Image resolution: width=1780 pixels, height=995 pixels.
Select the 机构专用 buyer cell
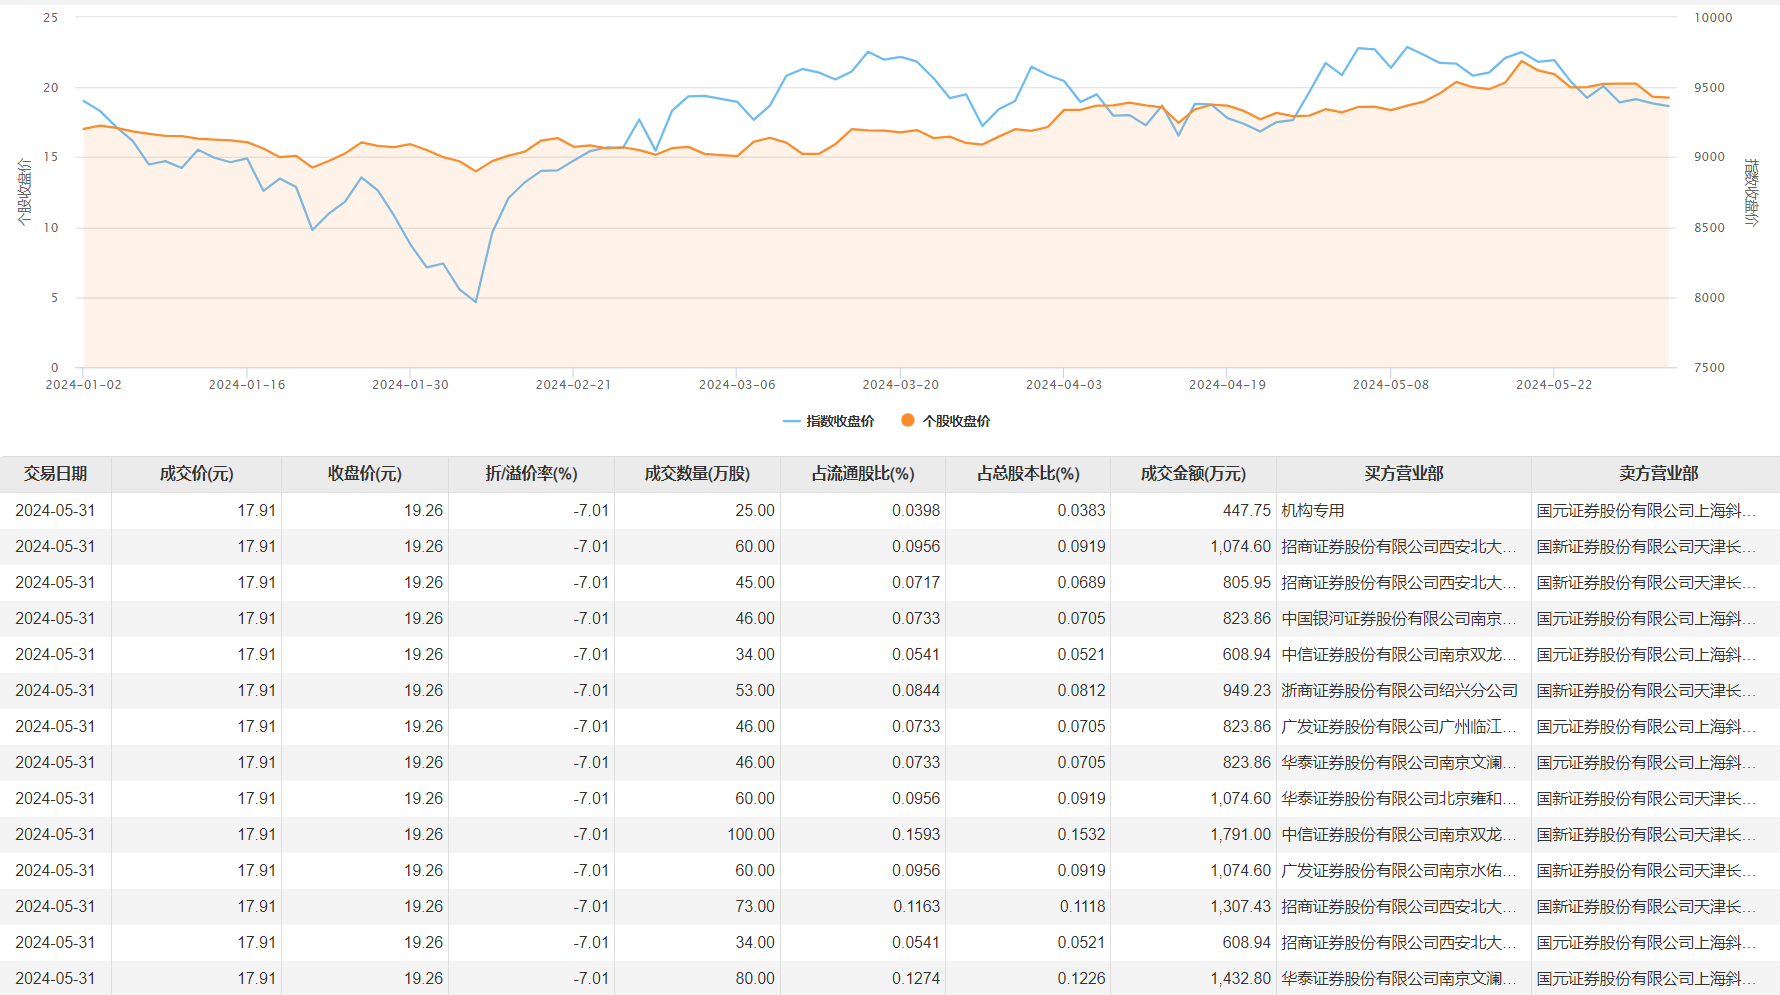(x=1313, y=511)
